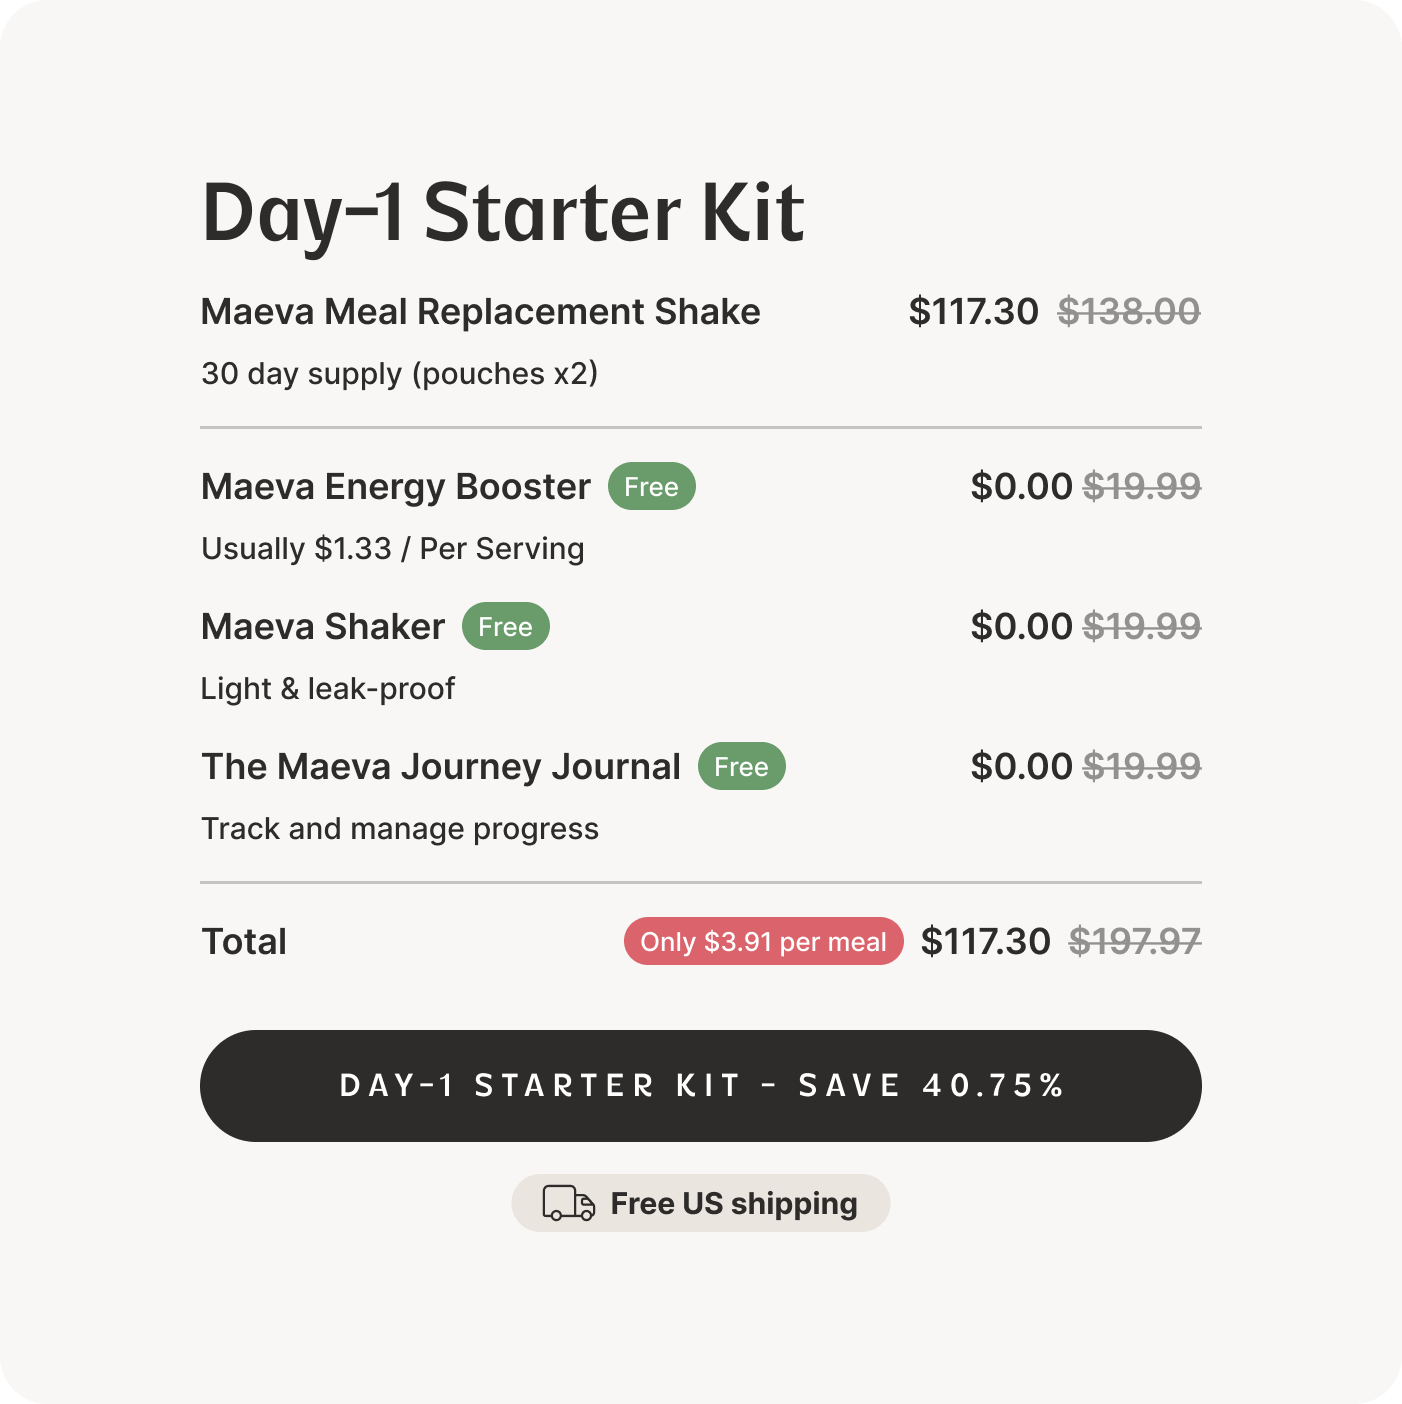Click the Free US shipping pill
The image size is (1402, 1404).
[x=700, y=1203]
